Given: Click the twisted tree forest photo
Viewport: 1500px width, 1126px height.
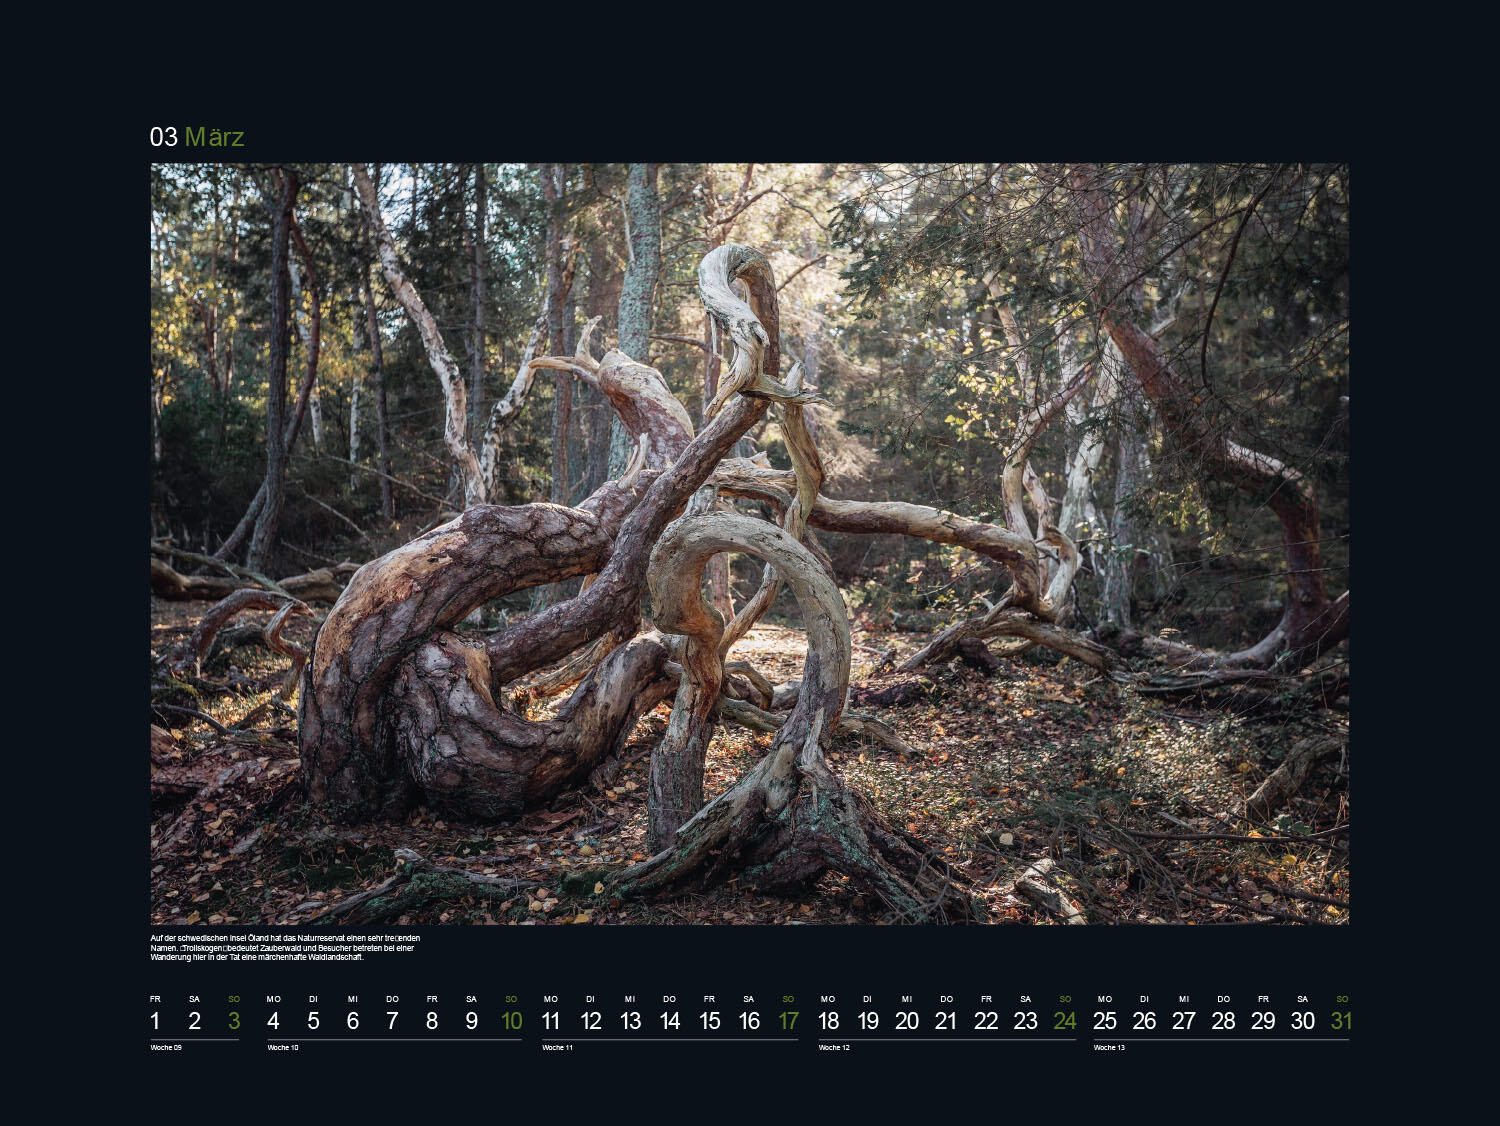Looking at the screenshot, I should 749,543.
